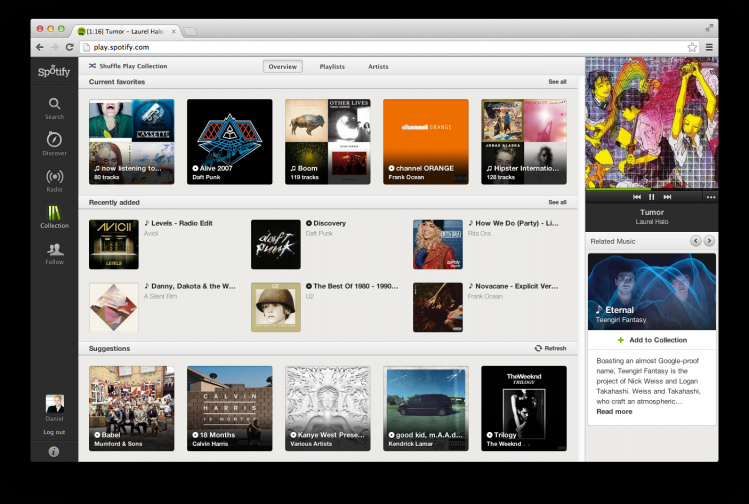Click the playback progress bar

(652, 189)
